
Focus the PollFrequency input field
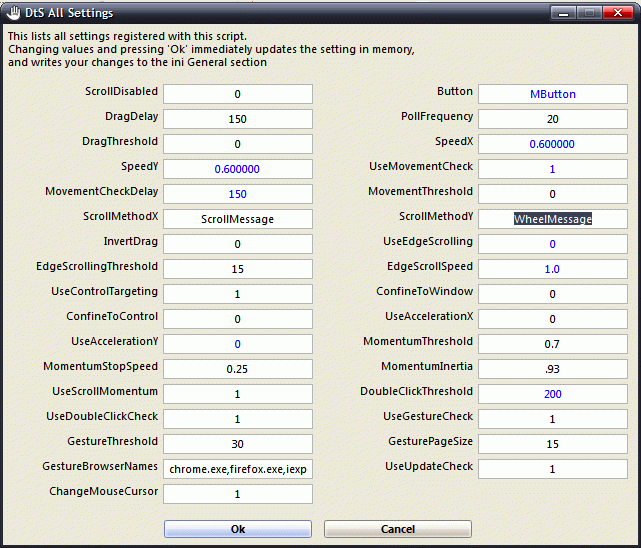click(x=553, y=119)
